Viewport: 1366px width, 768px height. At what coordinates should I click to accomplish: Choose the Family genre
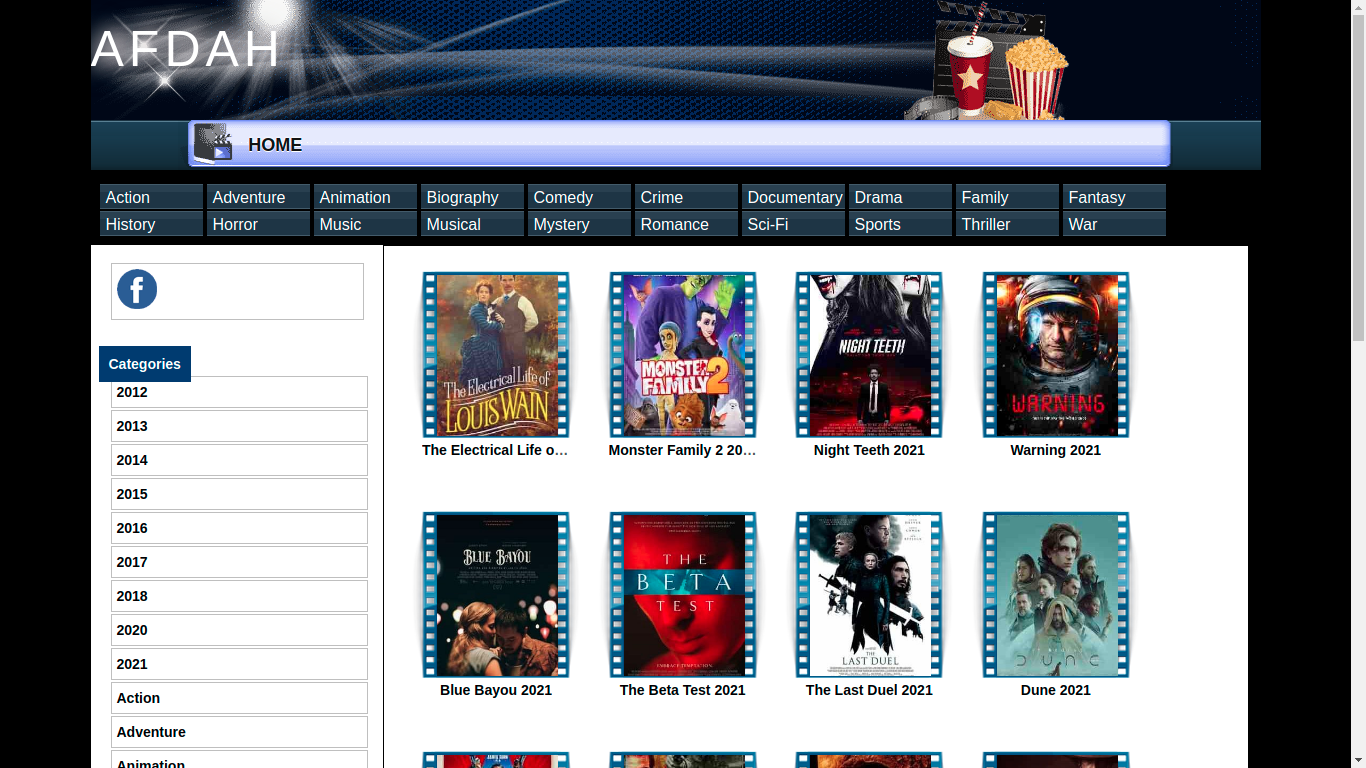(1007, 197)
